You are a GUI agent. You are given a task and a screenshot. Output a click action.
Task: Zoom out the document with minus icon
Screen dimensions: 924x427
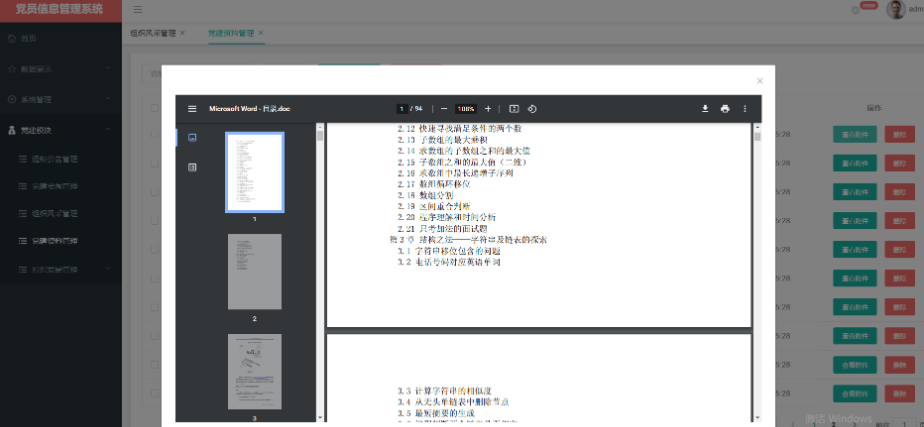tap(444, 109)
